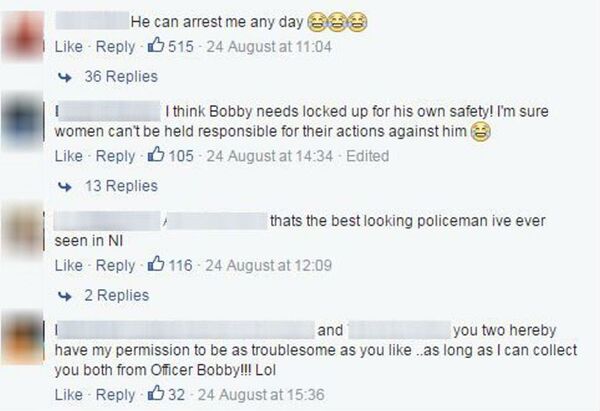Expand the 36 Replies thread
600x411 pixels.
pyautogui.click(x=120, y=77)
